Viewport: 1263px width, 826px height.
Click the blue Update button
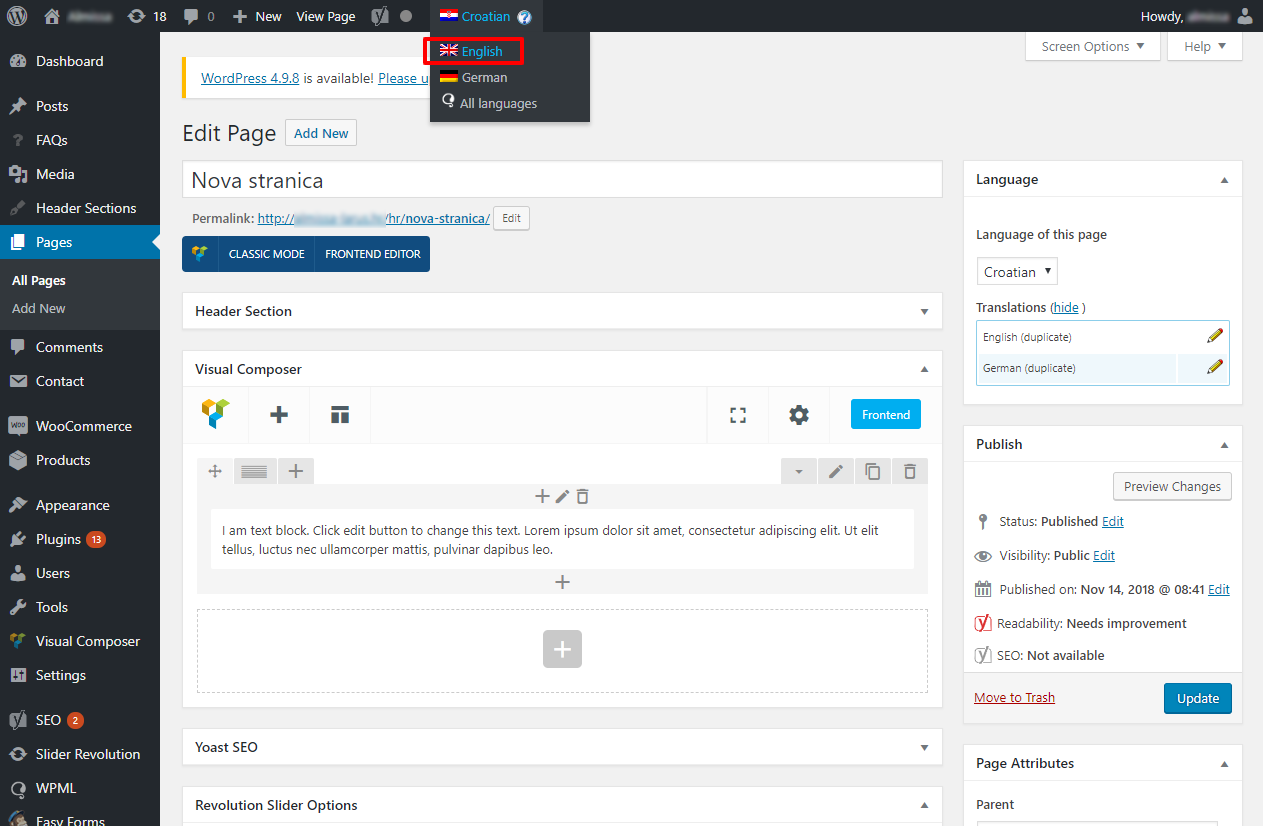(1197, 698)
